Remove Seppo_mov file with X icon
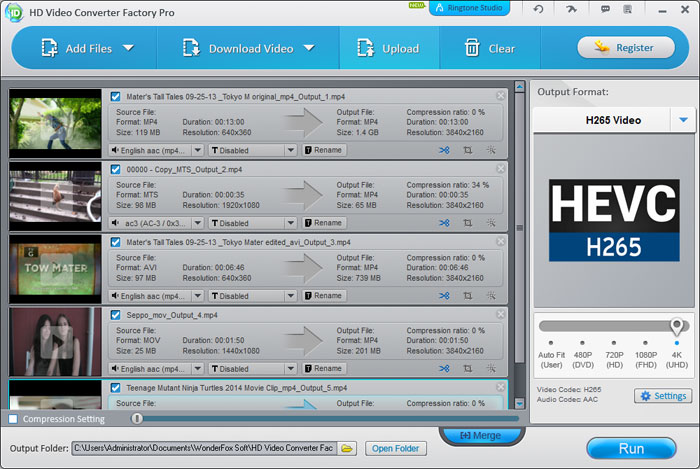The image size is (700, 469). tap(500, 314)
